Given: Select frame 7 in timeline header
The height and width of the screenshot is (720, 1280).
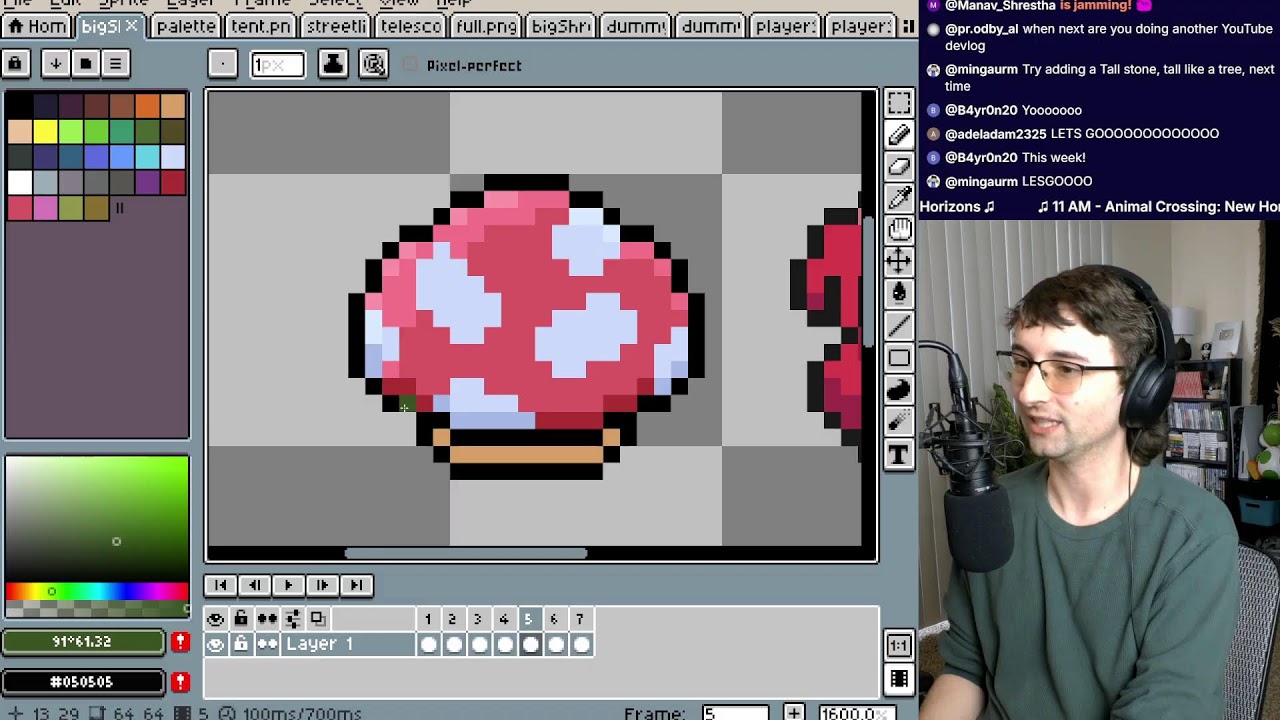Looking at the screenshot, I should (x=579, y=619).
